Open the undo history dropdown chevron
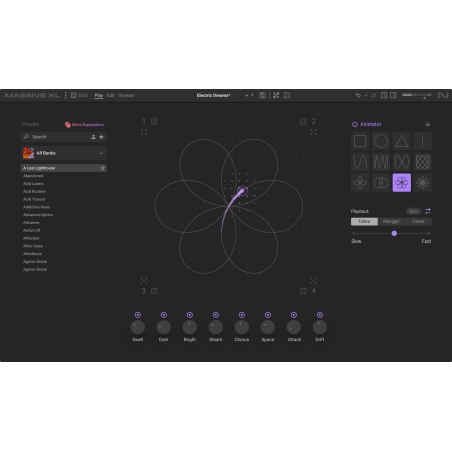Image resolution: width=452 pixels, height=452 pixels. (x=366, y=95)
